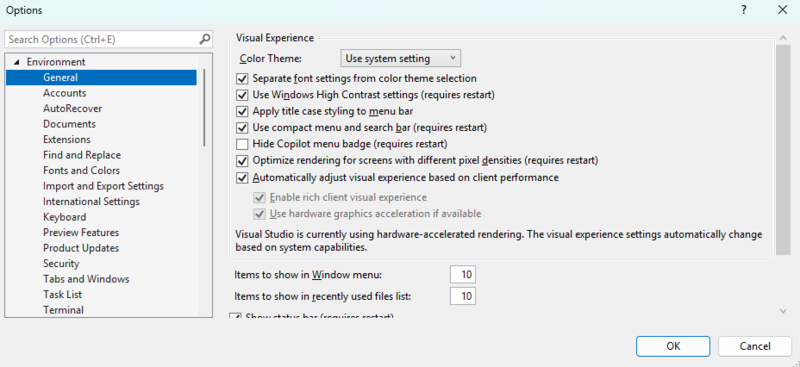Open AutoRecover settings
The width and height of the screenshot is (800, 367).
(72, 109)
